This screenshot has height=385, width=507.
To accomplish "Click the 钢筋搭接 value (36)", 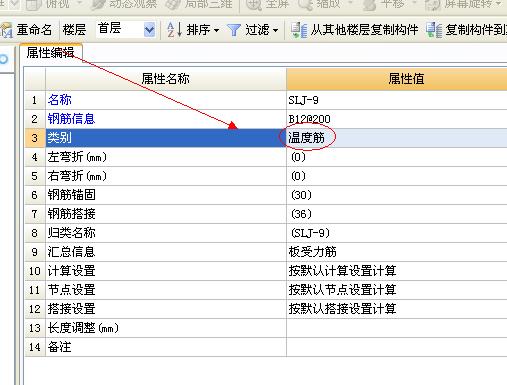I will pos(301,214).
